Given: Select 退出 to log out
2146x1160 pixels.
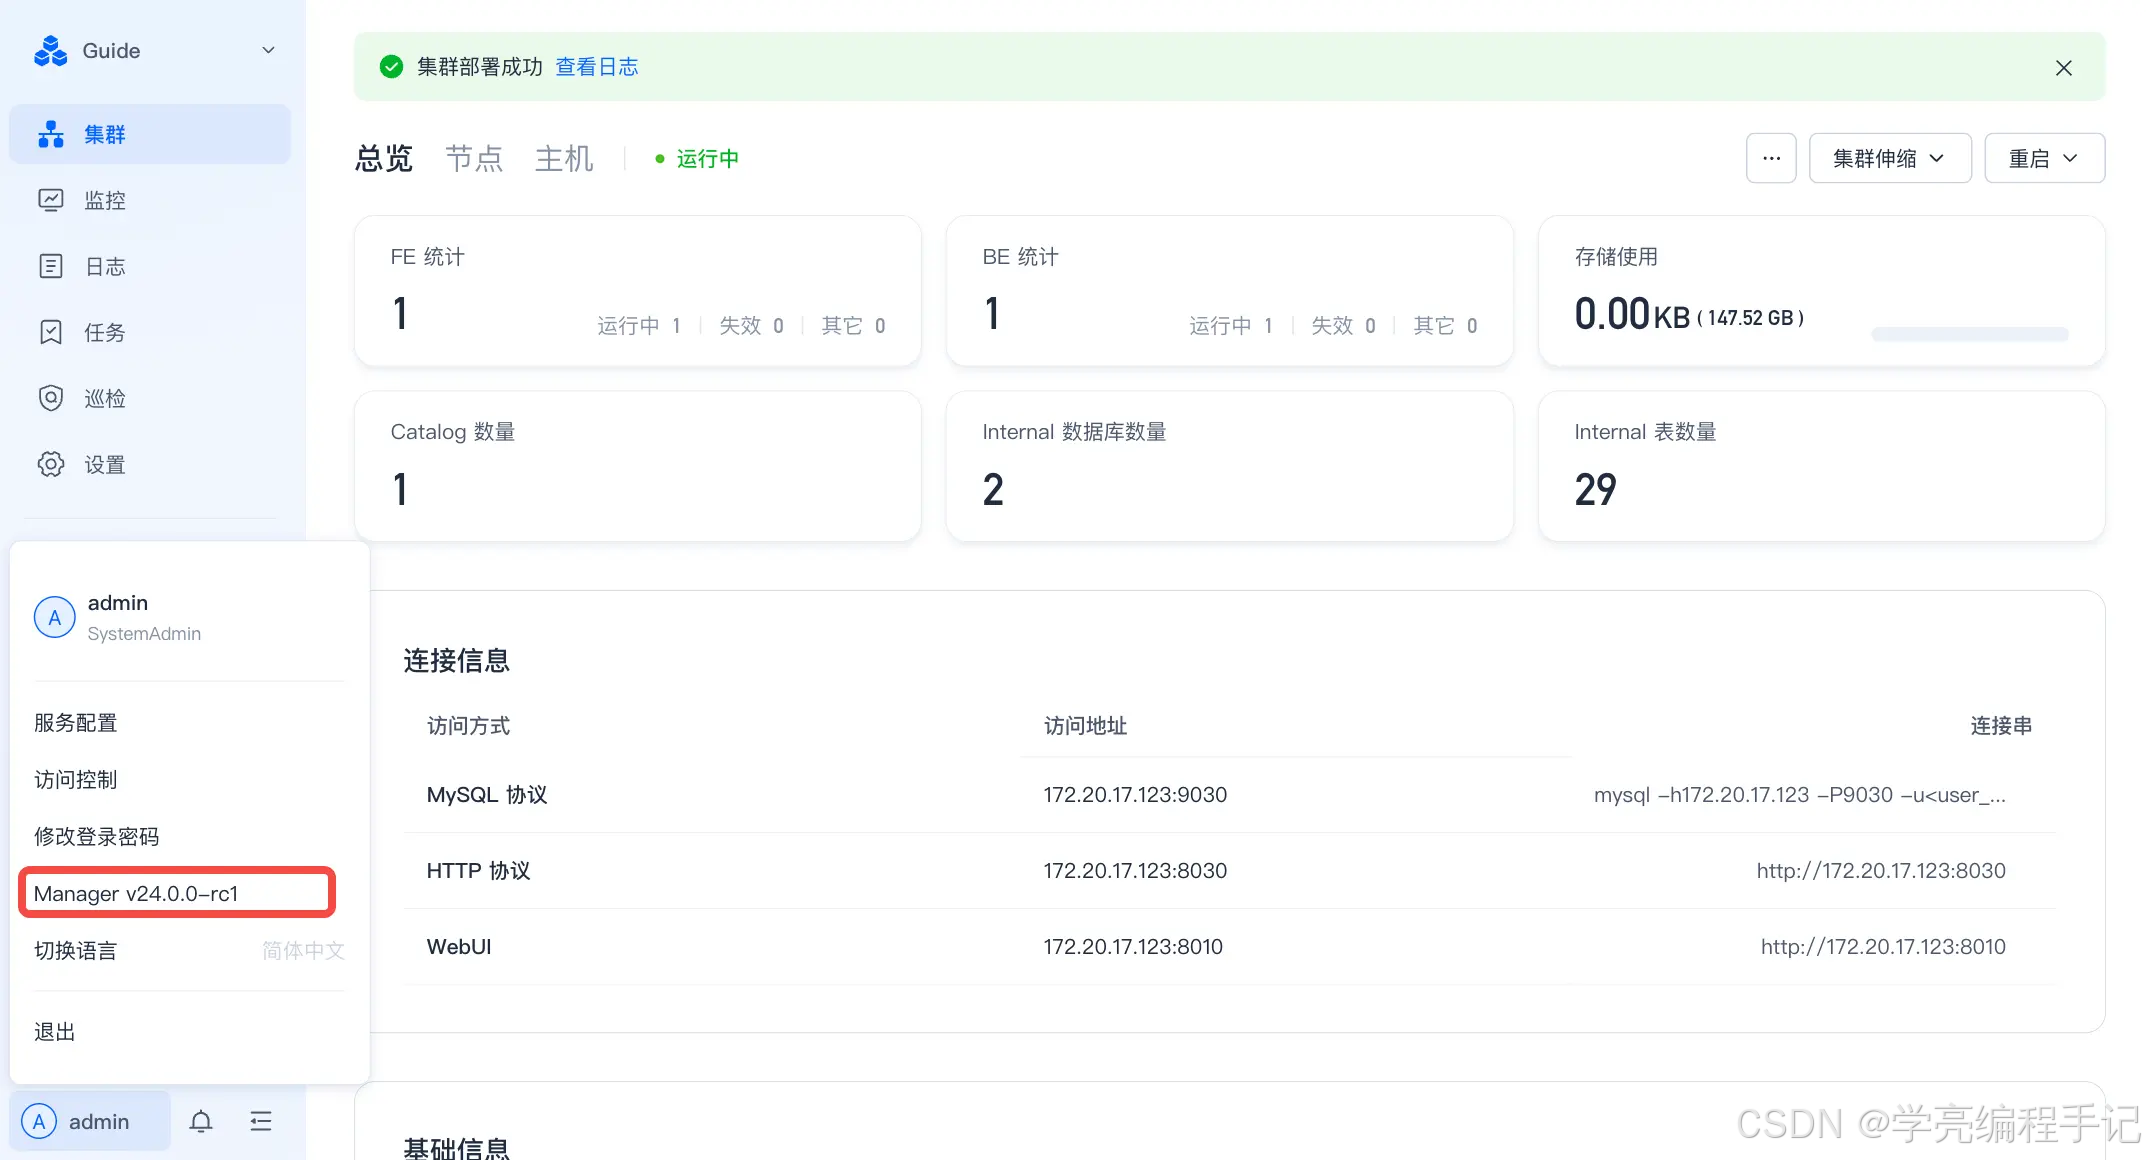Looking at the screenshot, I should [55, 1032].
